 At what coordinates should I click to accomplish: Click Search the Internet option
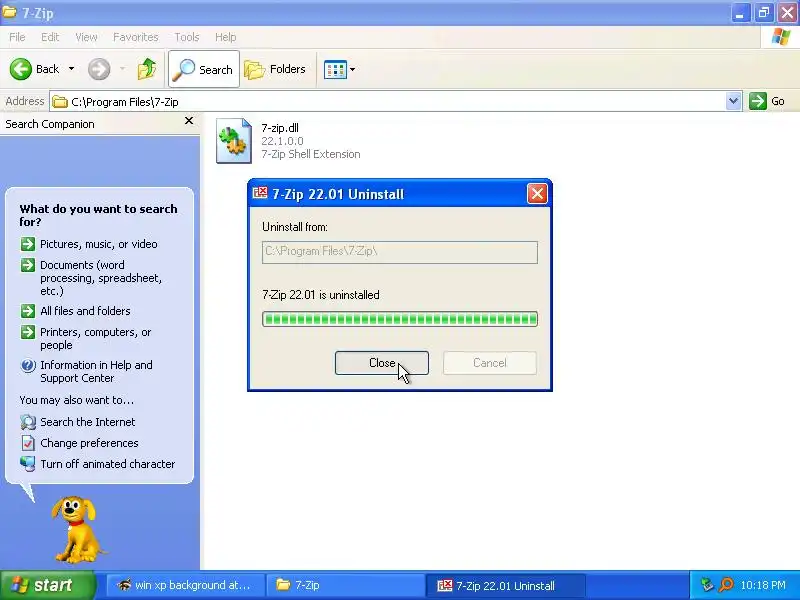88,422
